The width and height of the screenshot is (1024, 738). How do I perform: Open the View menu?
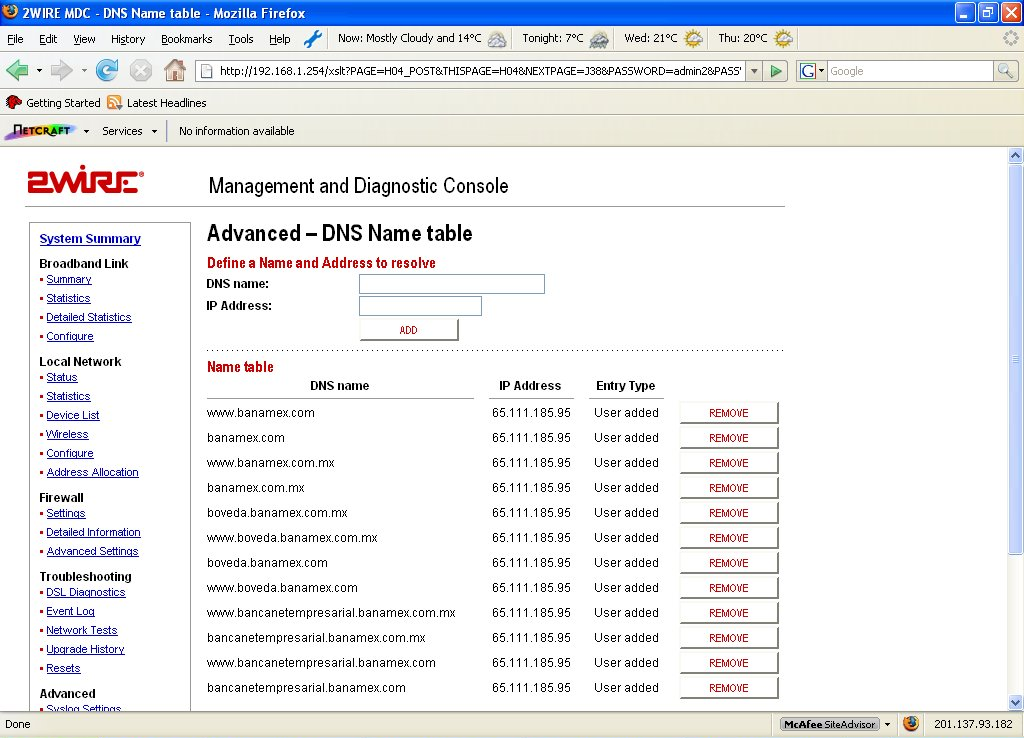84,39
